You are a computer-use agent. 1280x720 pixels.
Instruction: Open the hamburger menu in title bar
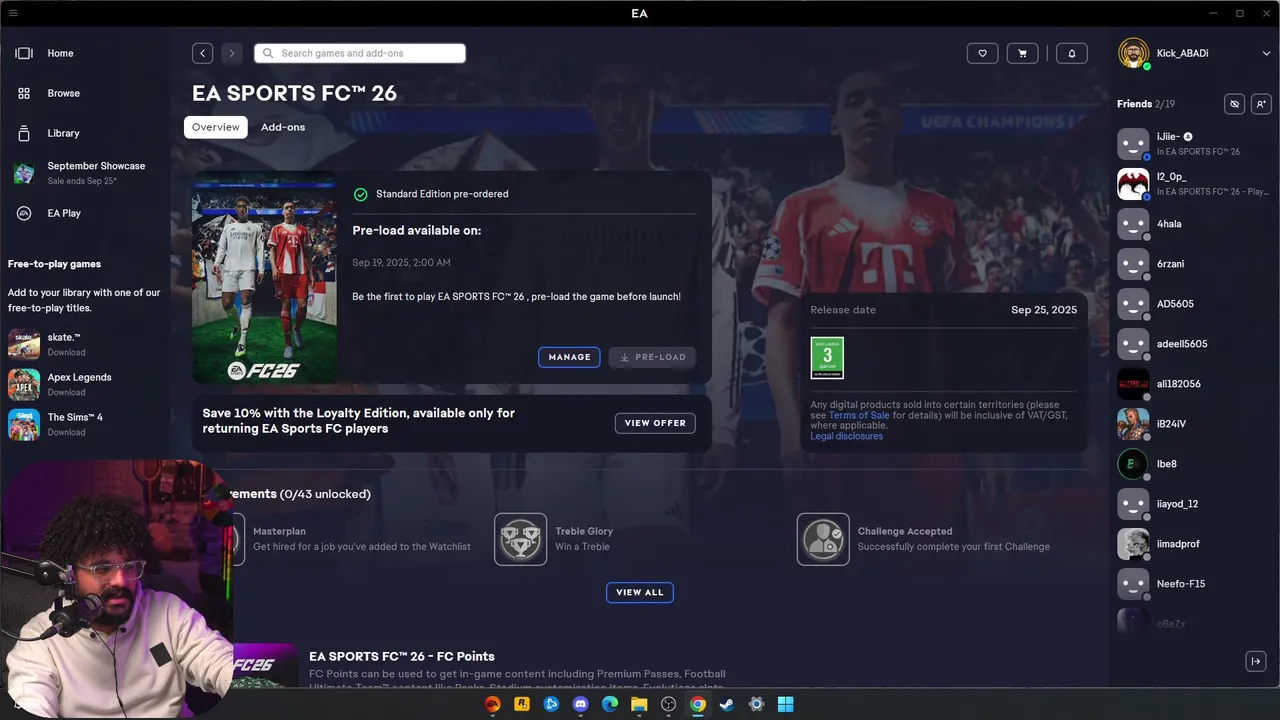(13, 13)
